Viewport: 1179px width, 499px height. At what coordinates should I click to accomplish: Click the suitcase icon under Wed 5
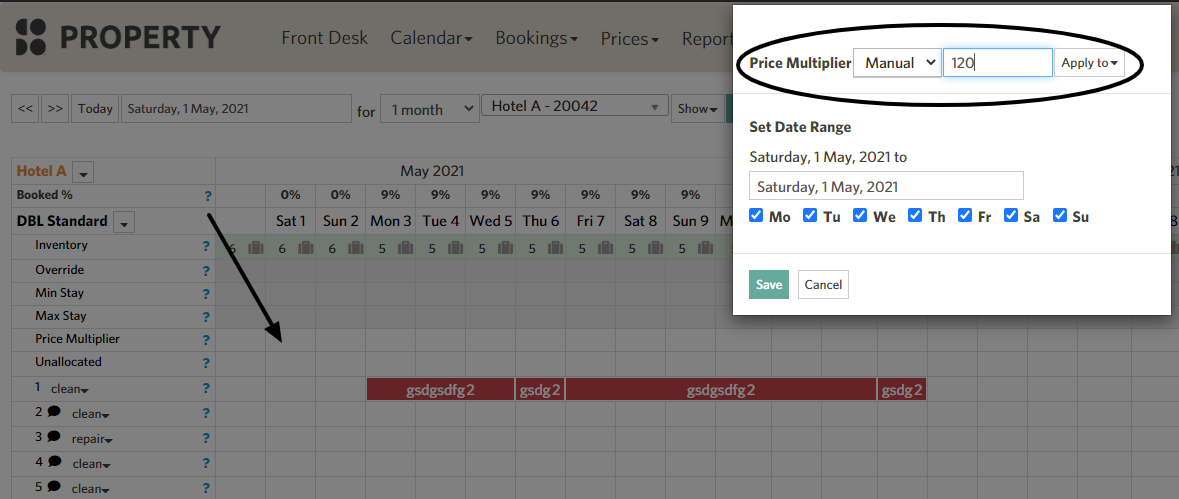pos(505,247)
